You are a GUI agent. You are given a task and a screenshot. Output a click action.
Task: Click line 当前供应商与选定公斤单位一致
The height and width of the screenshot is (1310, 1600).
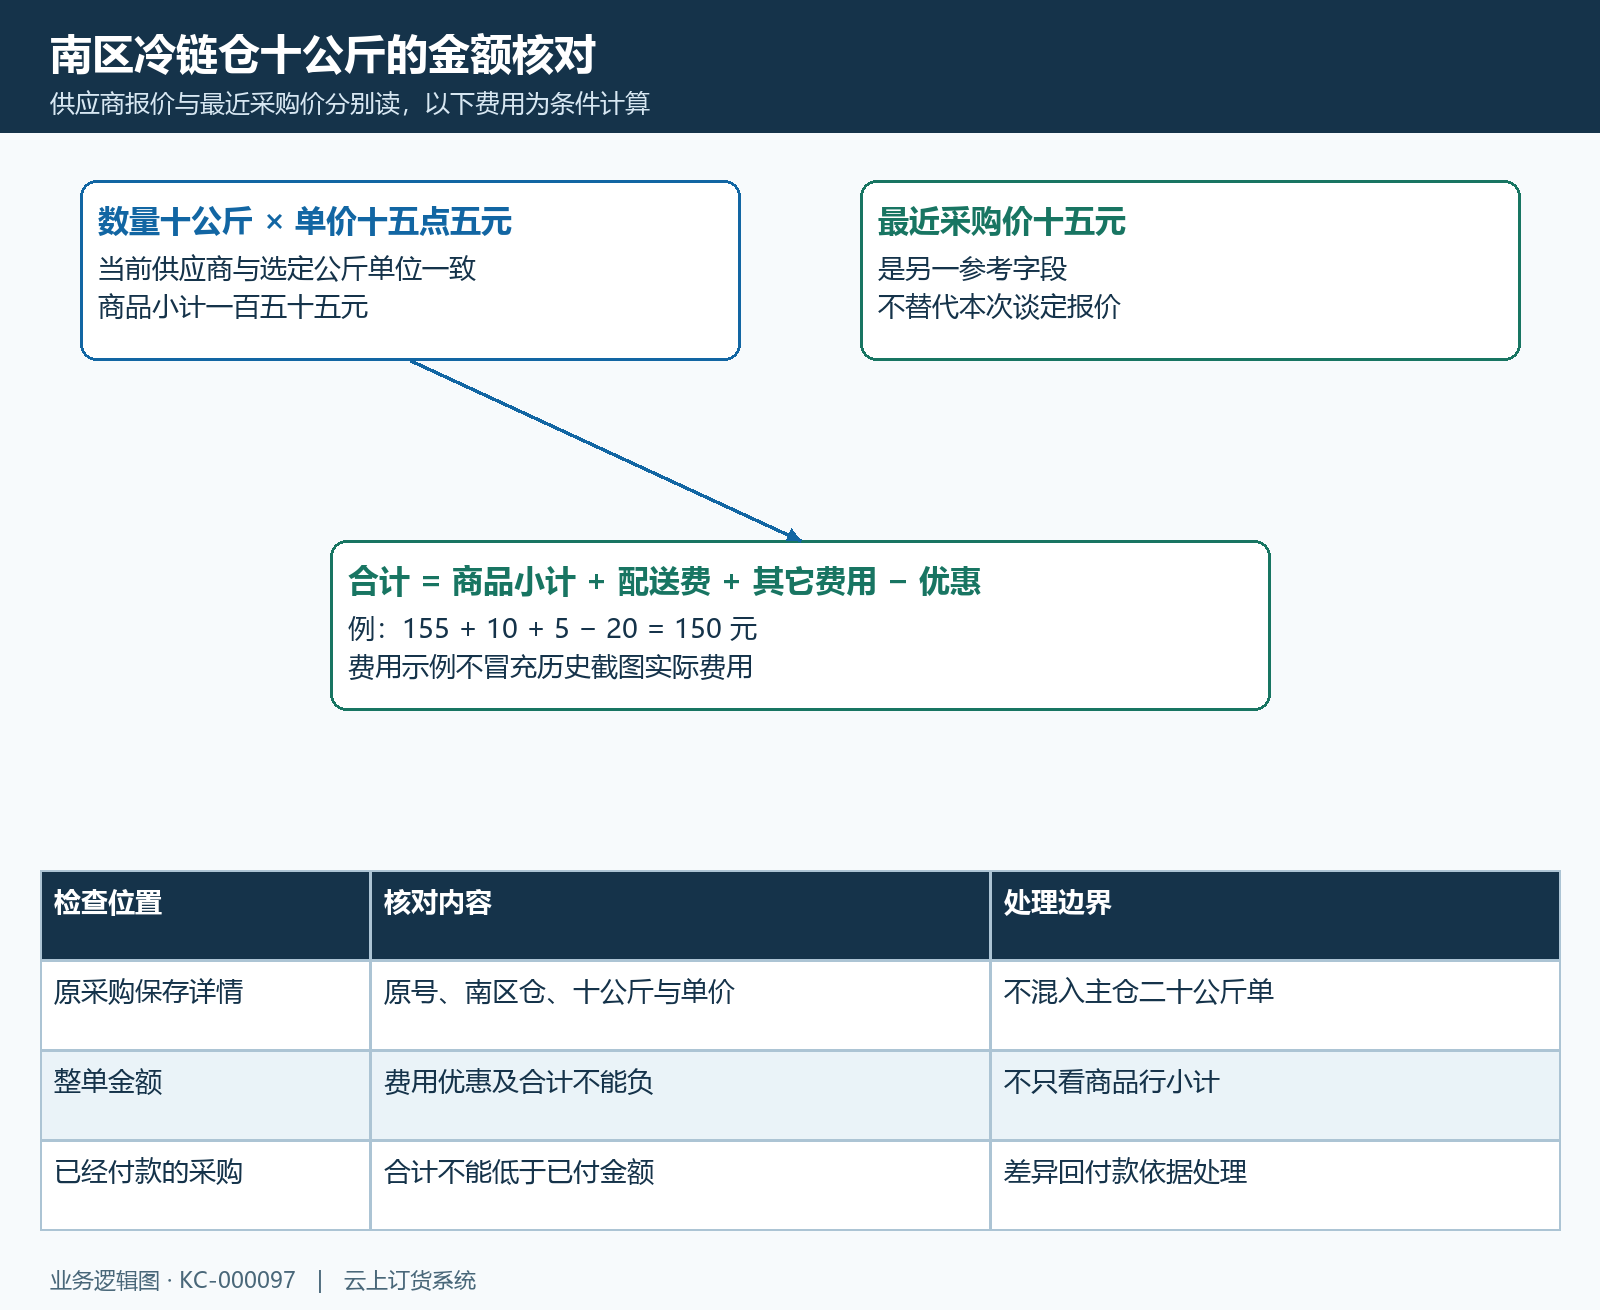[287, 268]
